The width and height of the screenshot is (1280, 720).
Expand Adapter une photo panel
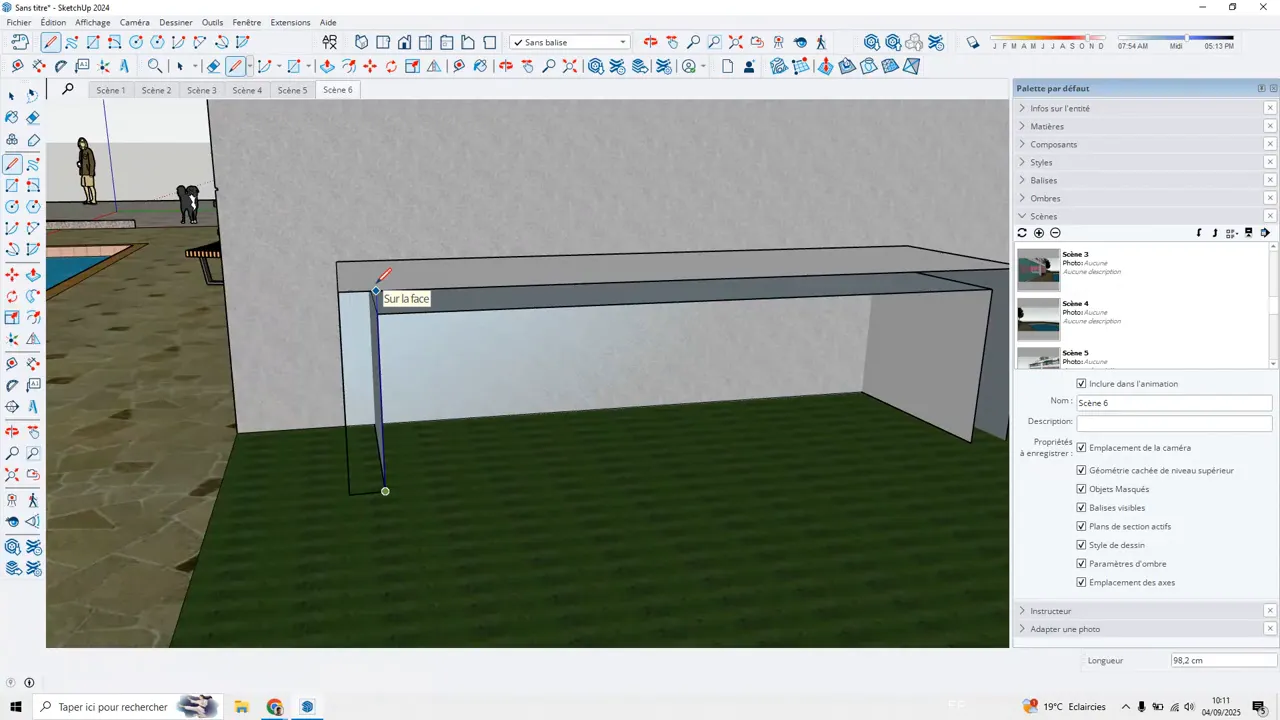1139,629
